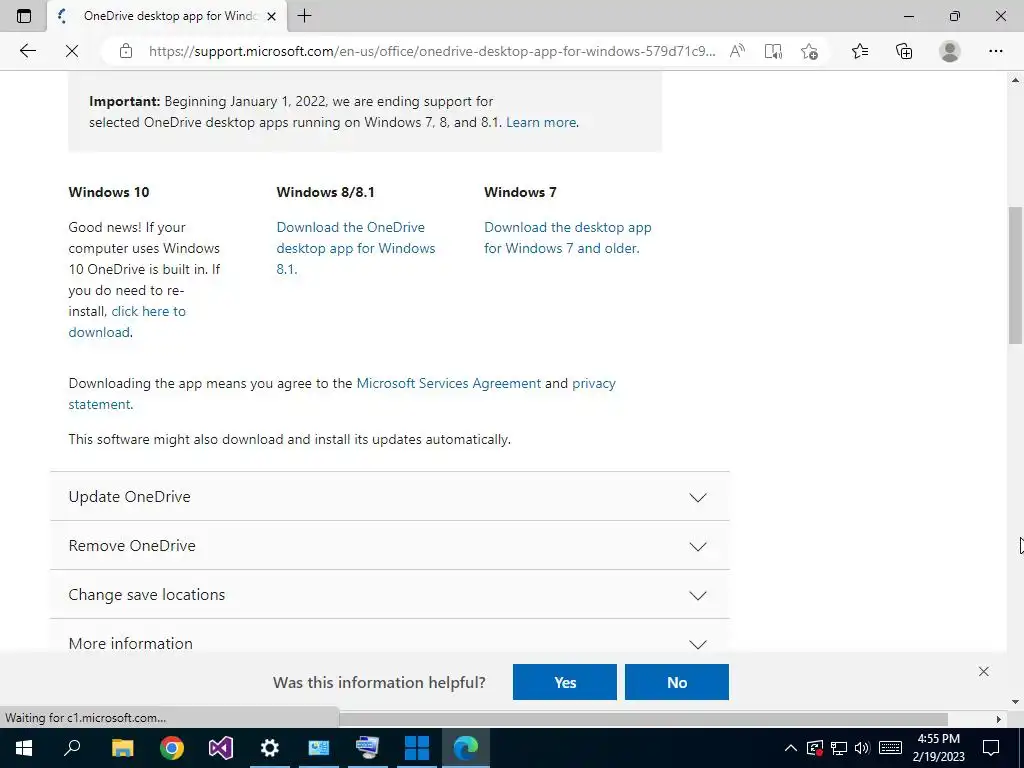The height and width of the screenshot is (768, 1024).
Task: Expand the Update OneDrive section
Action: 390,496
